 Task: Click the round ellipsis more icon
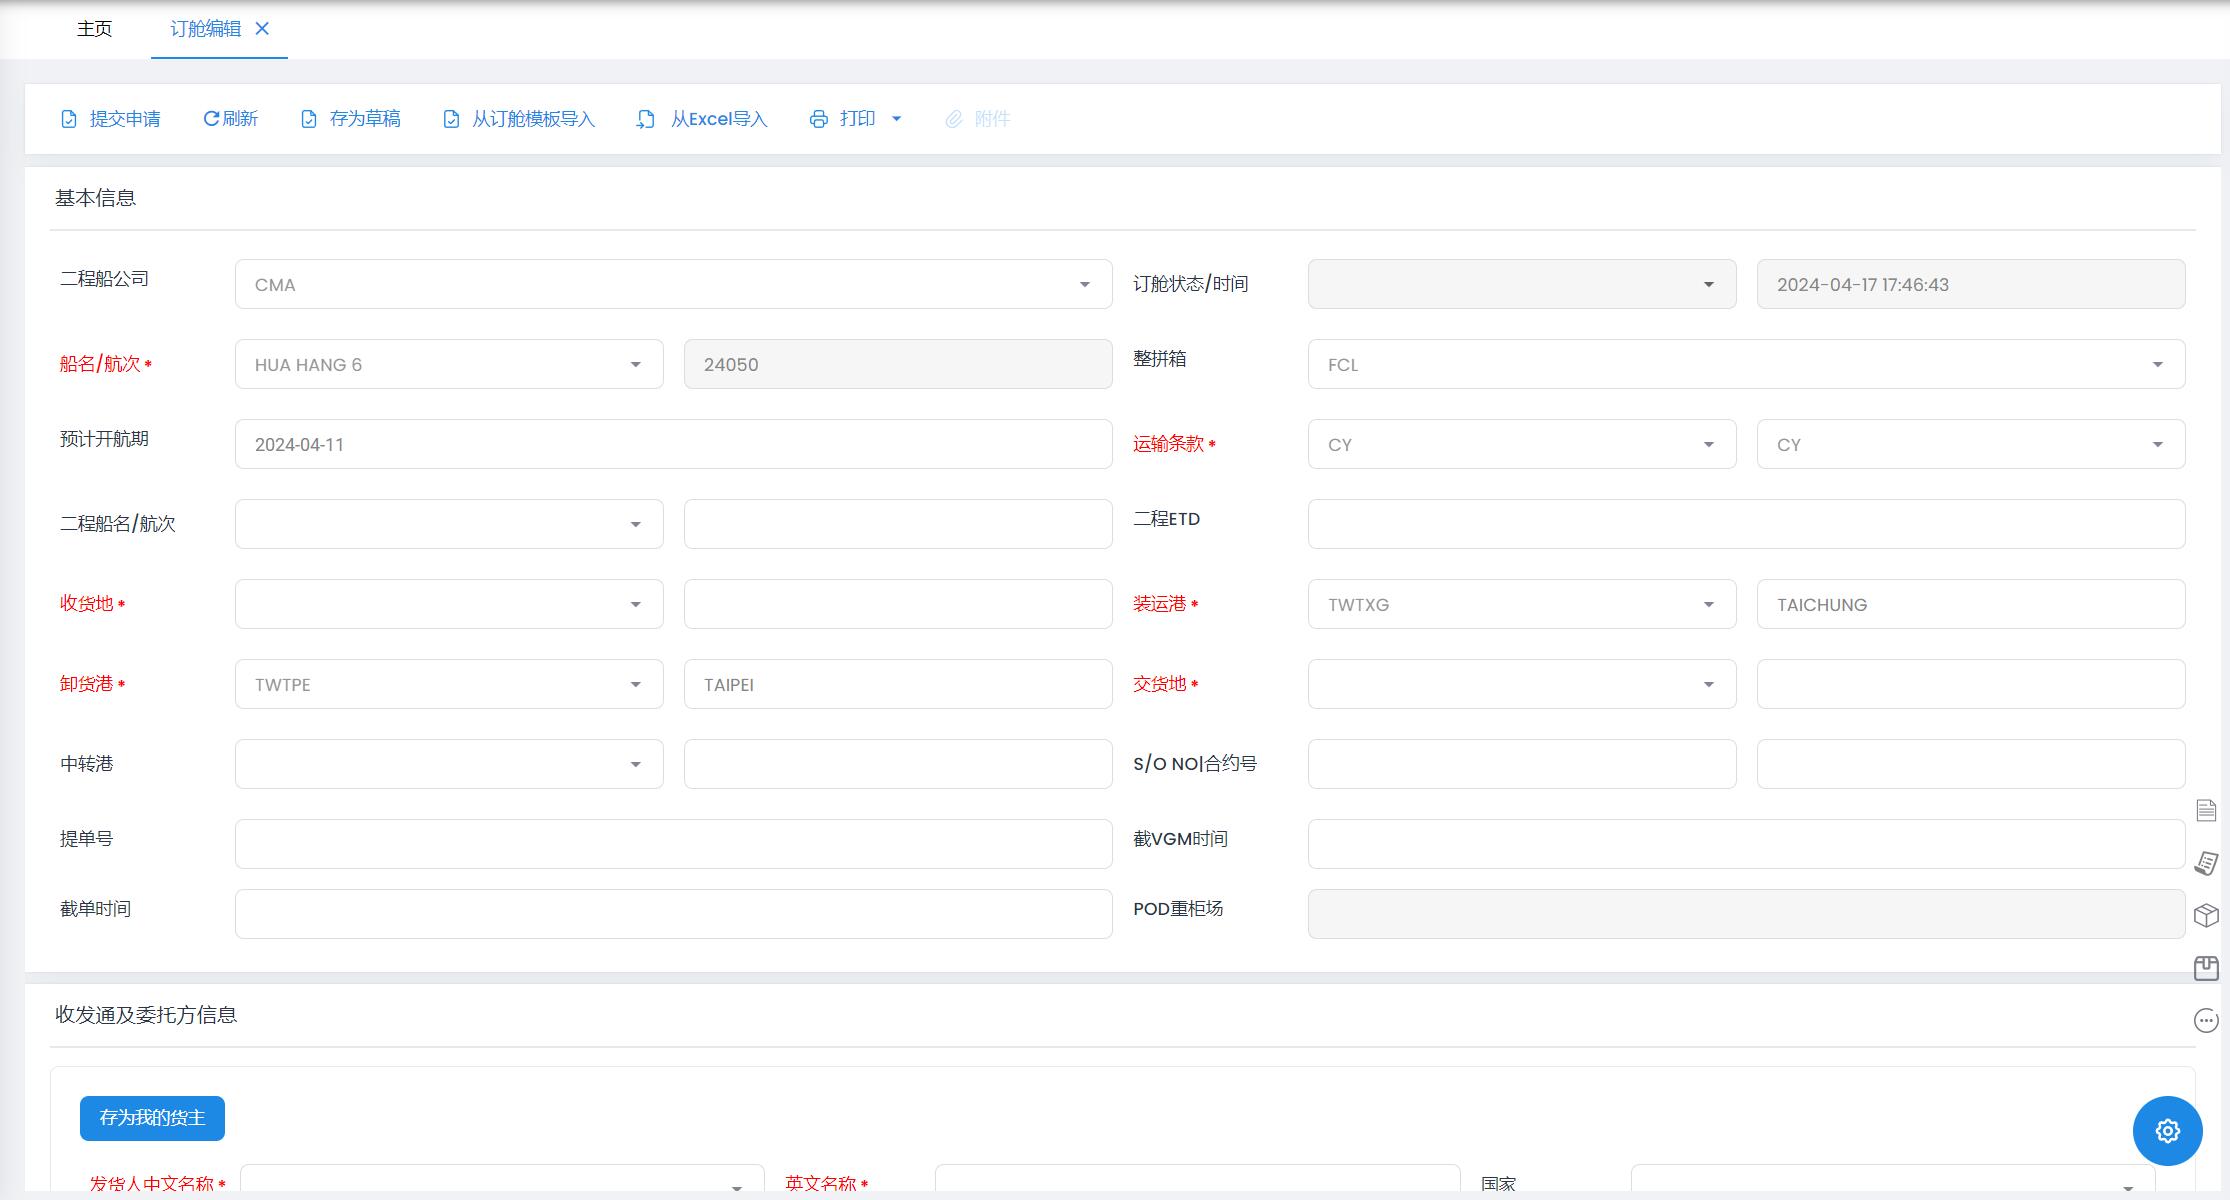click(2206, 1020)
